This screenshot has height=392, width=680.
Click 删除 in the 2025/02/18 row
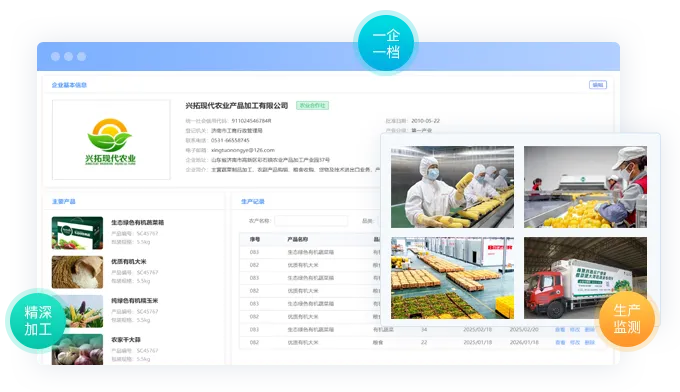coord(589,330)
